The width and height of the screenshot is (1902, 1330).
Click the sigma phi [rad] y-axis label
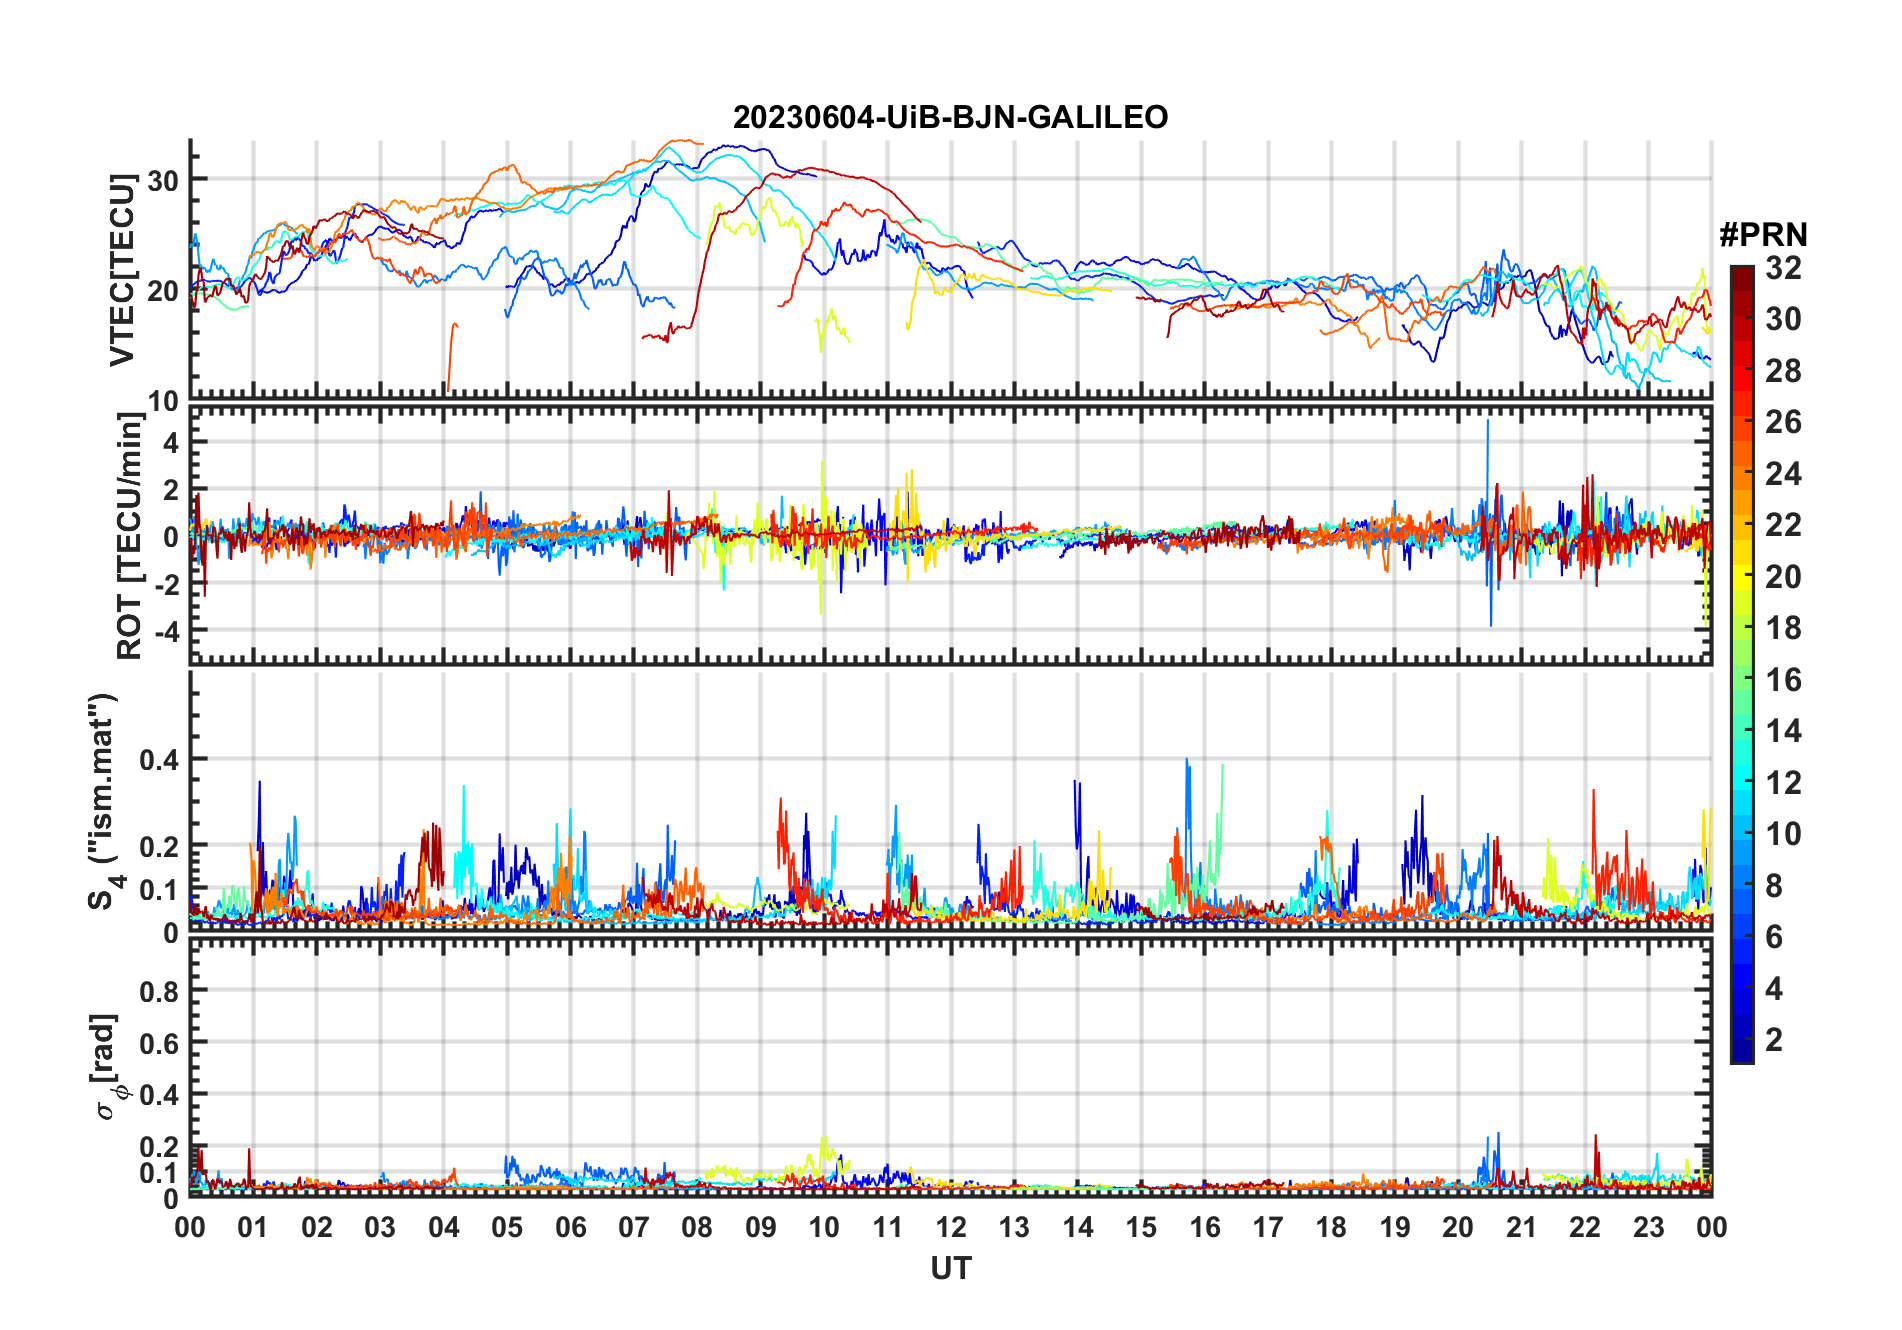coord(108,1067)
